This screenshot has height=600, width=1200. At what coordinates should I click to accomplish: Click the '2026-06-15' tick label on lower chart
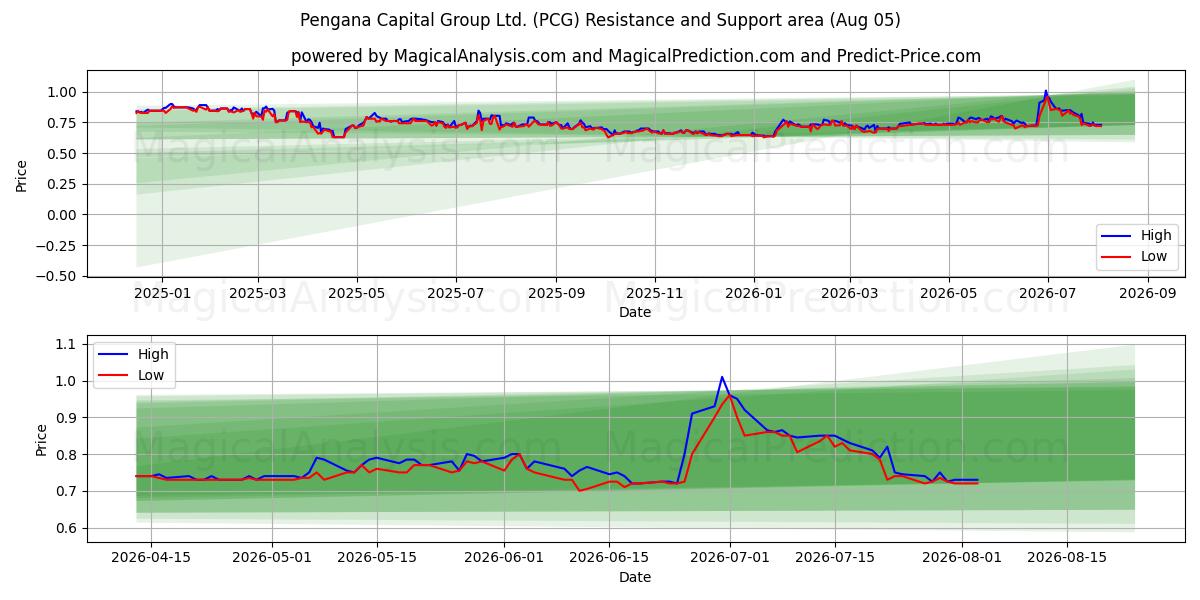click(609, 559)
